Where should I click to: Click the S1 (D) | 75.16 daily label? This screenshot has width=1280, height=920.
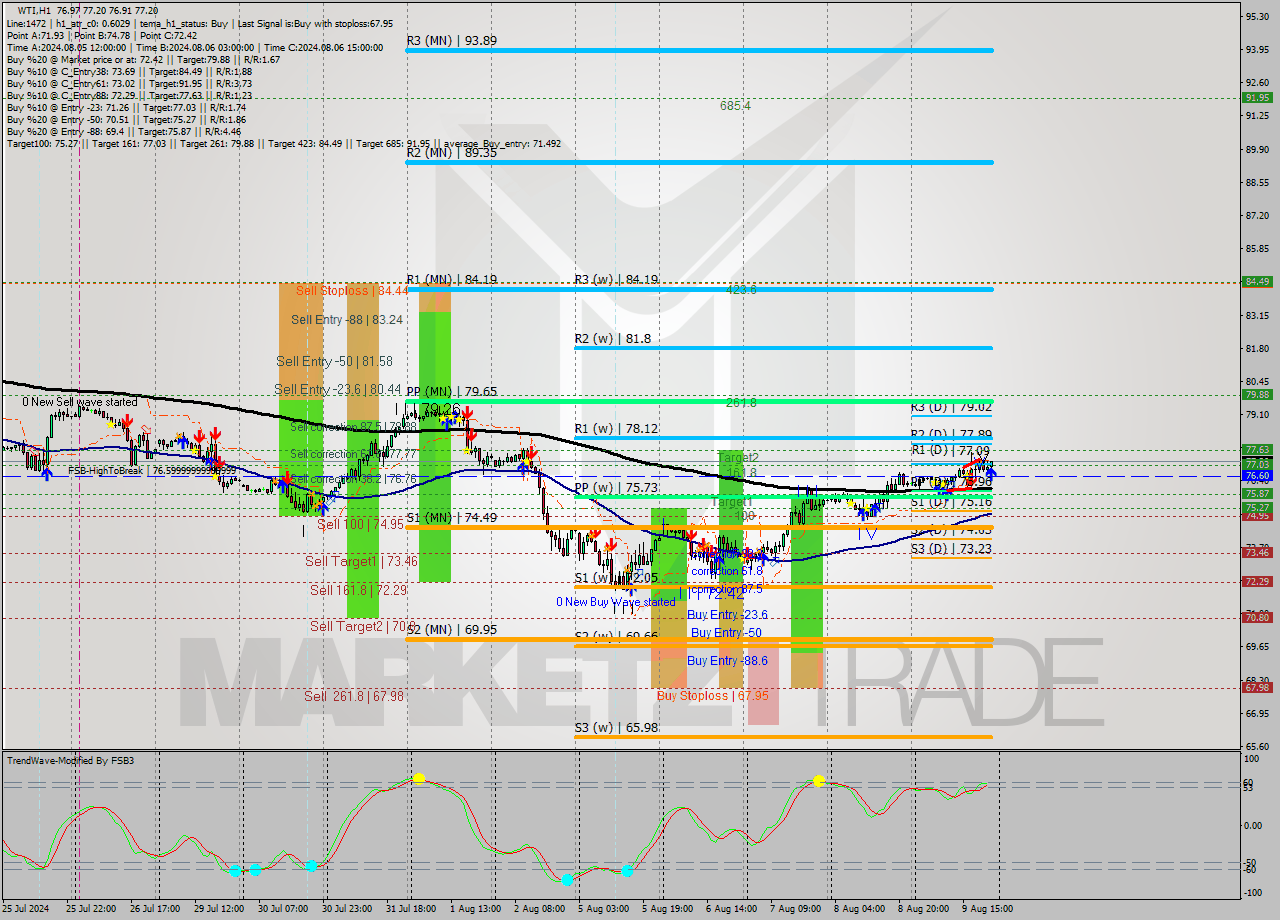pyautogui.click(x=951, y=502)
